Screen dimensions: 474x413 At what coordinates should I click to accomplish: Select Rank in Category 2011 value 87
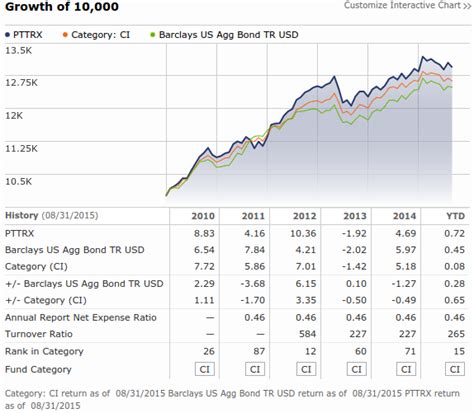coord(259,351)
